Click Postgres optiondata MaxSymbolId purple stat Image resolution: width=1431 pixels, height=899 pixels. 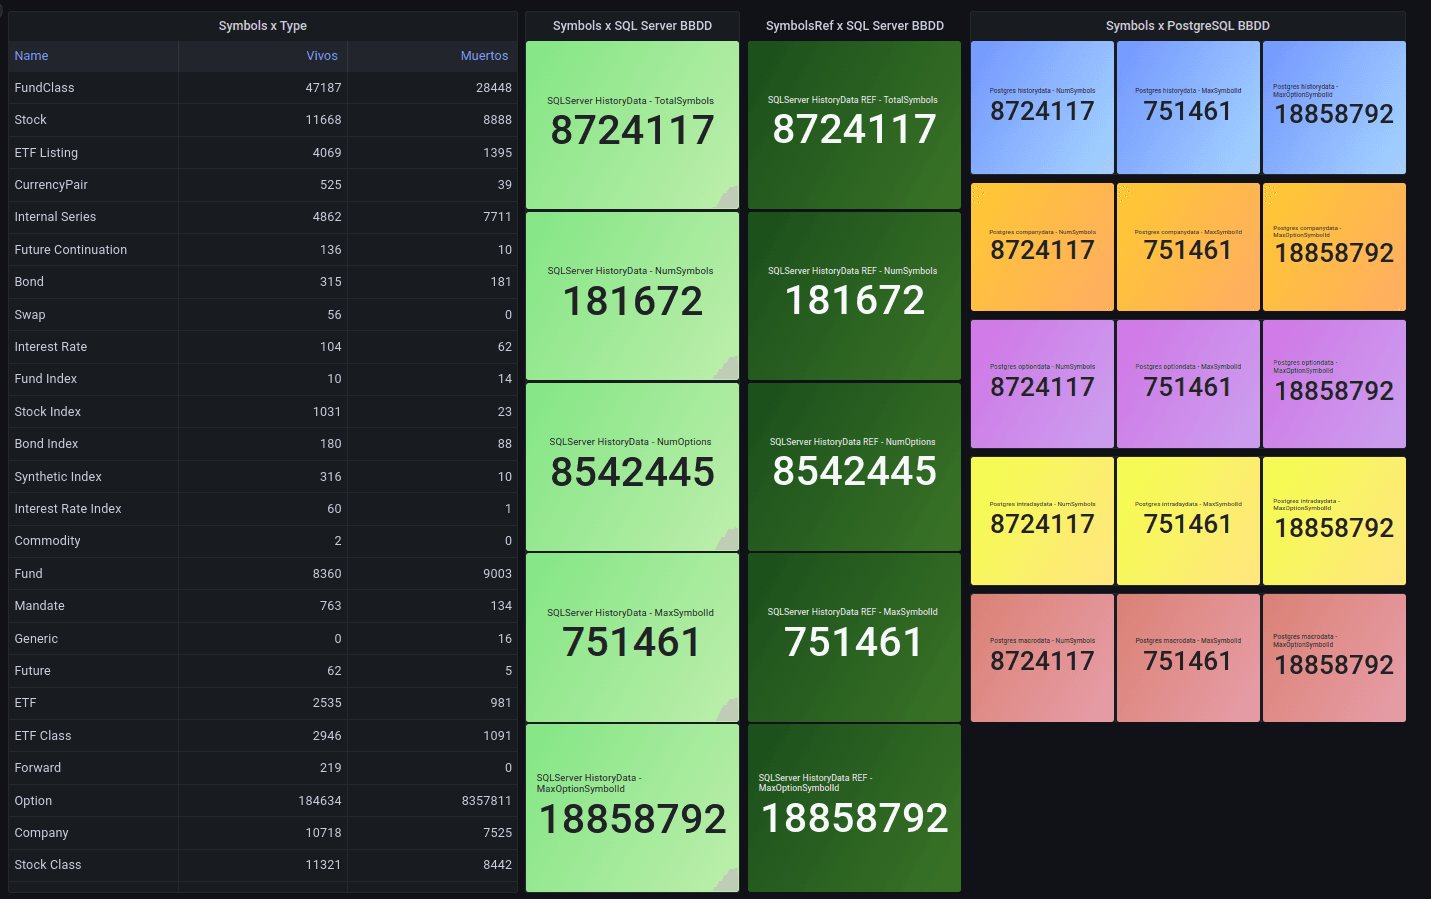1188,384
